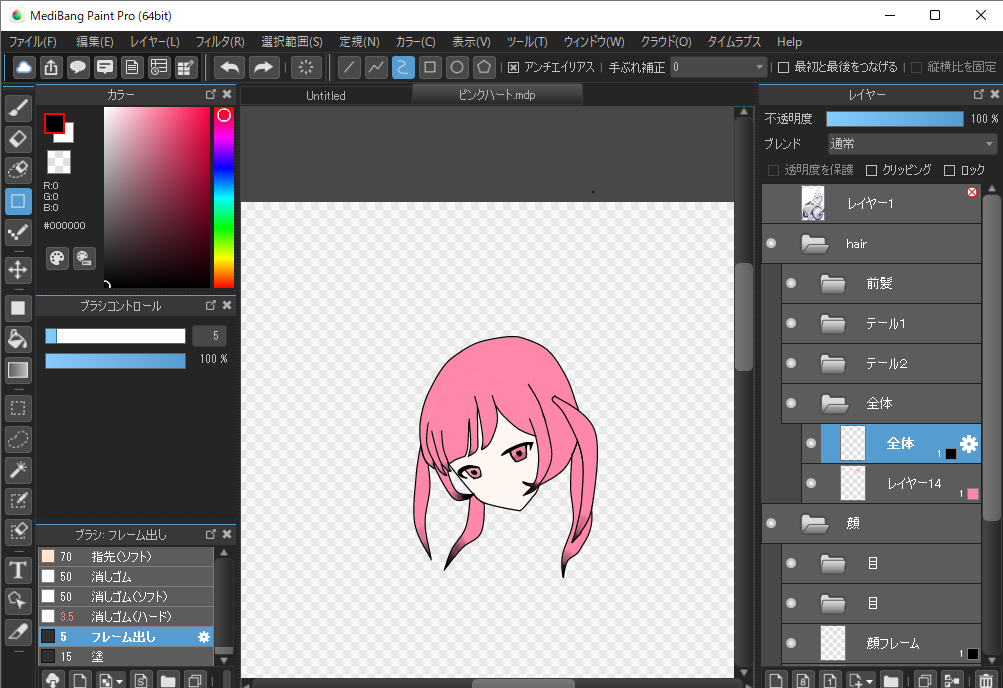Select the 塗 brush entry

[126, 657]
